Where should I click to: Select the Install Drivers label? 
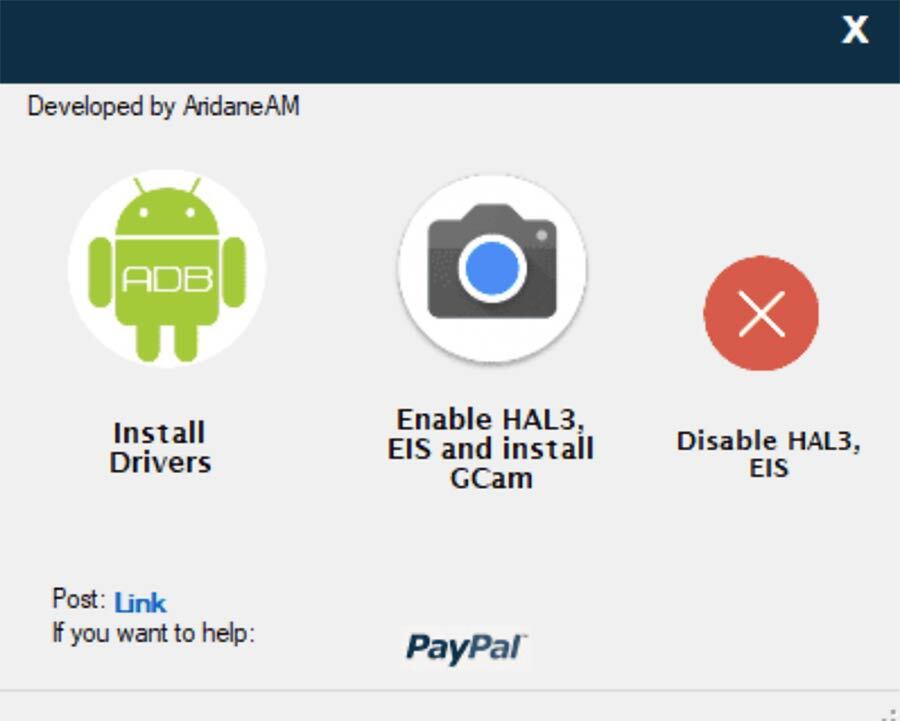tap(160, 448)
